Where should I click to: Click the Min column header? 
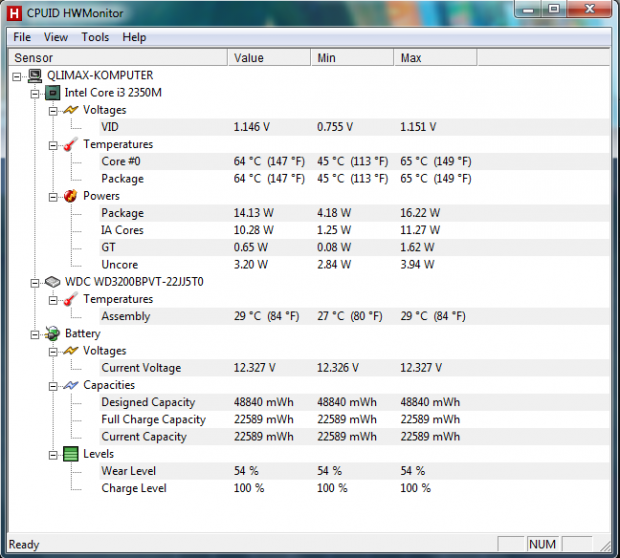352,58
